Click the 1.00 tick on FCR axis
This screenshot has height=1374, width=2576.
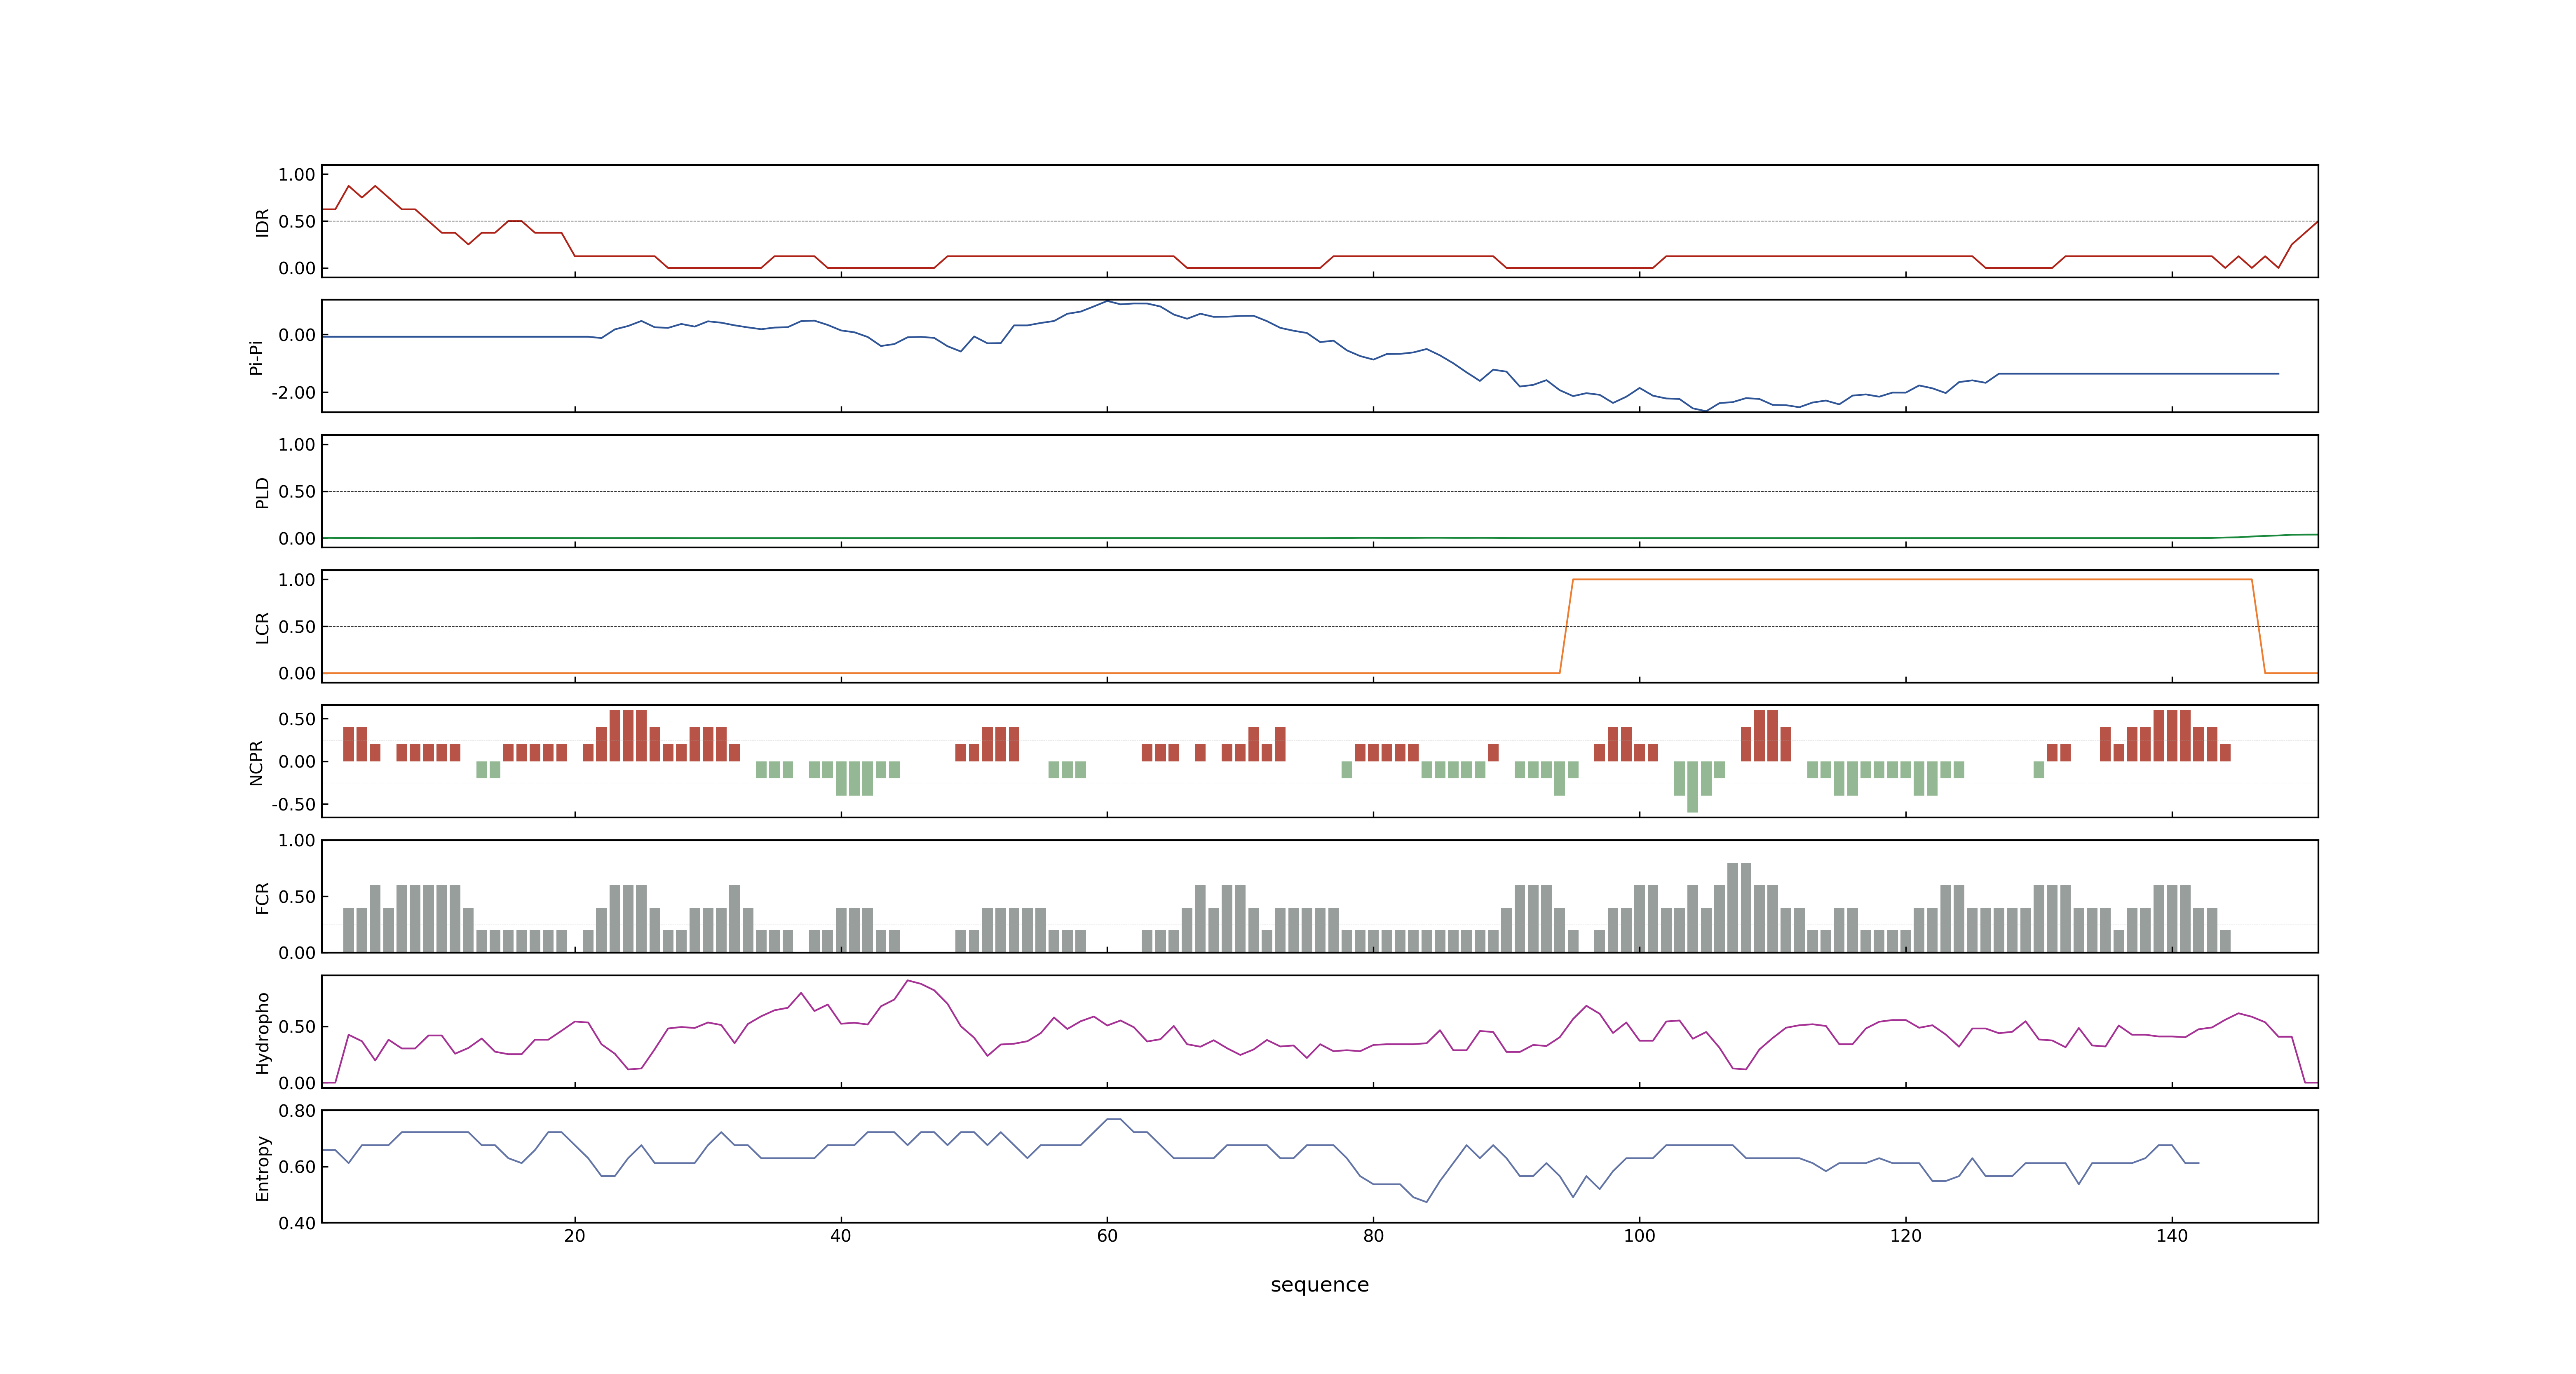pos(297,841)
